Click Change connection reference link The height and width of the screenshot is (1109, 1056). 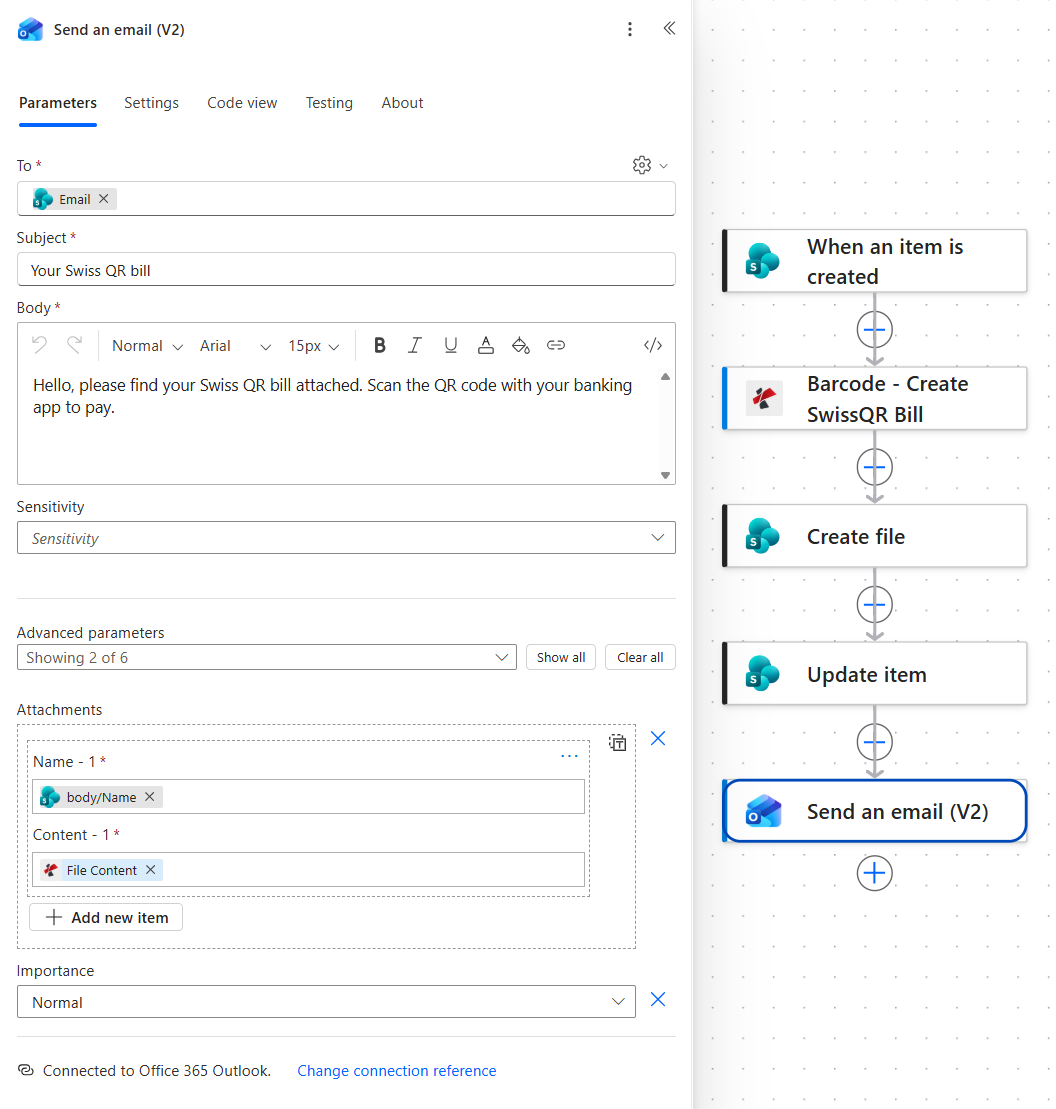(x=397, y=1071)
